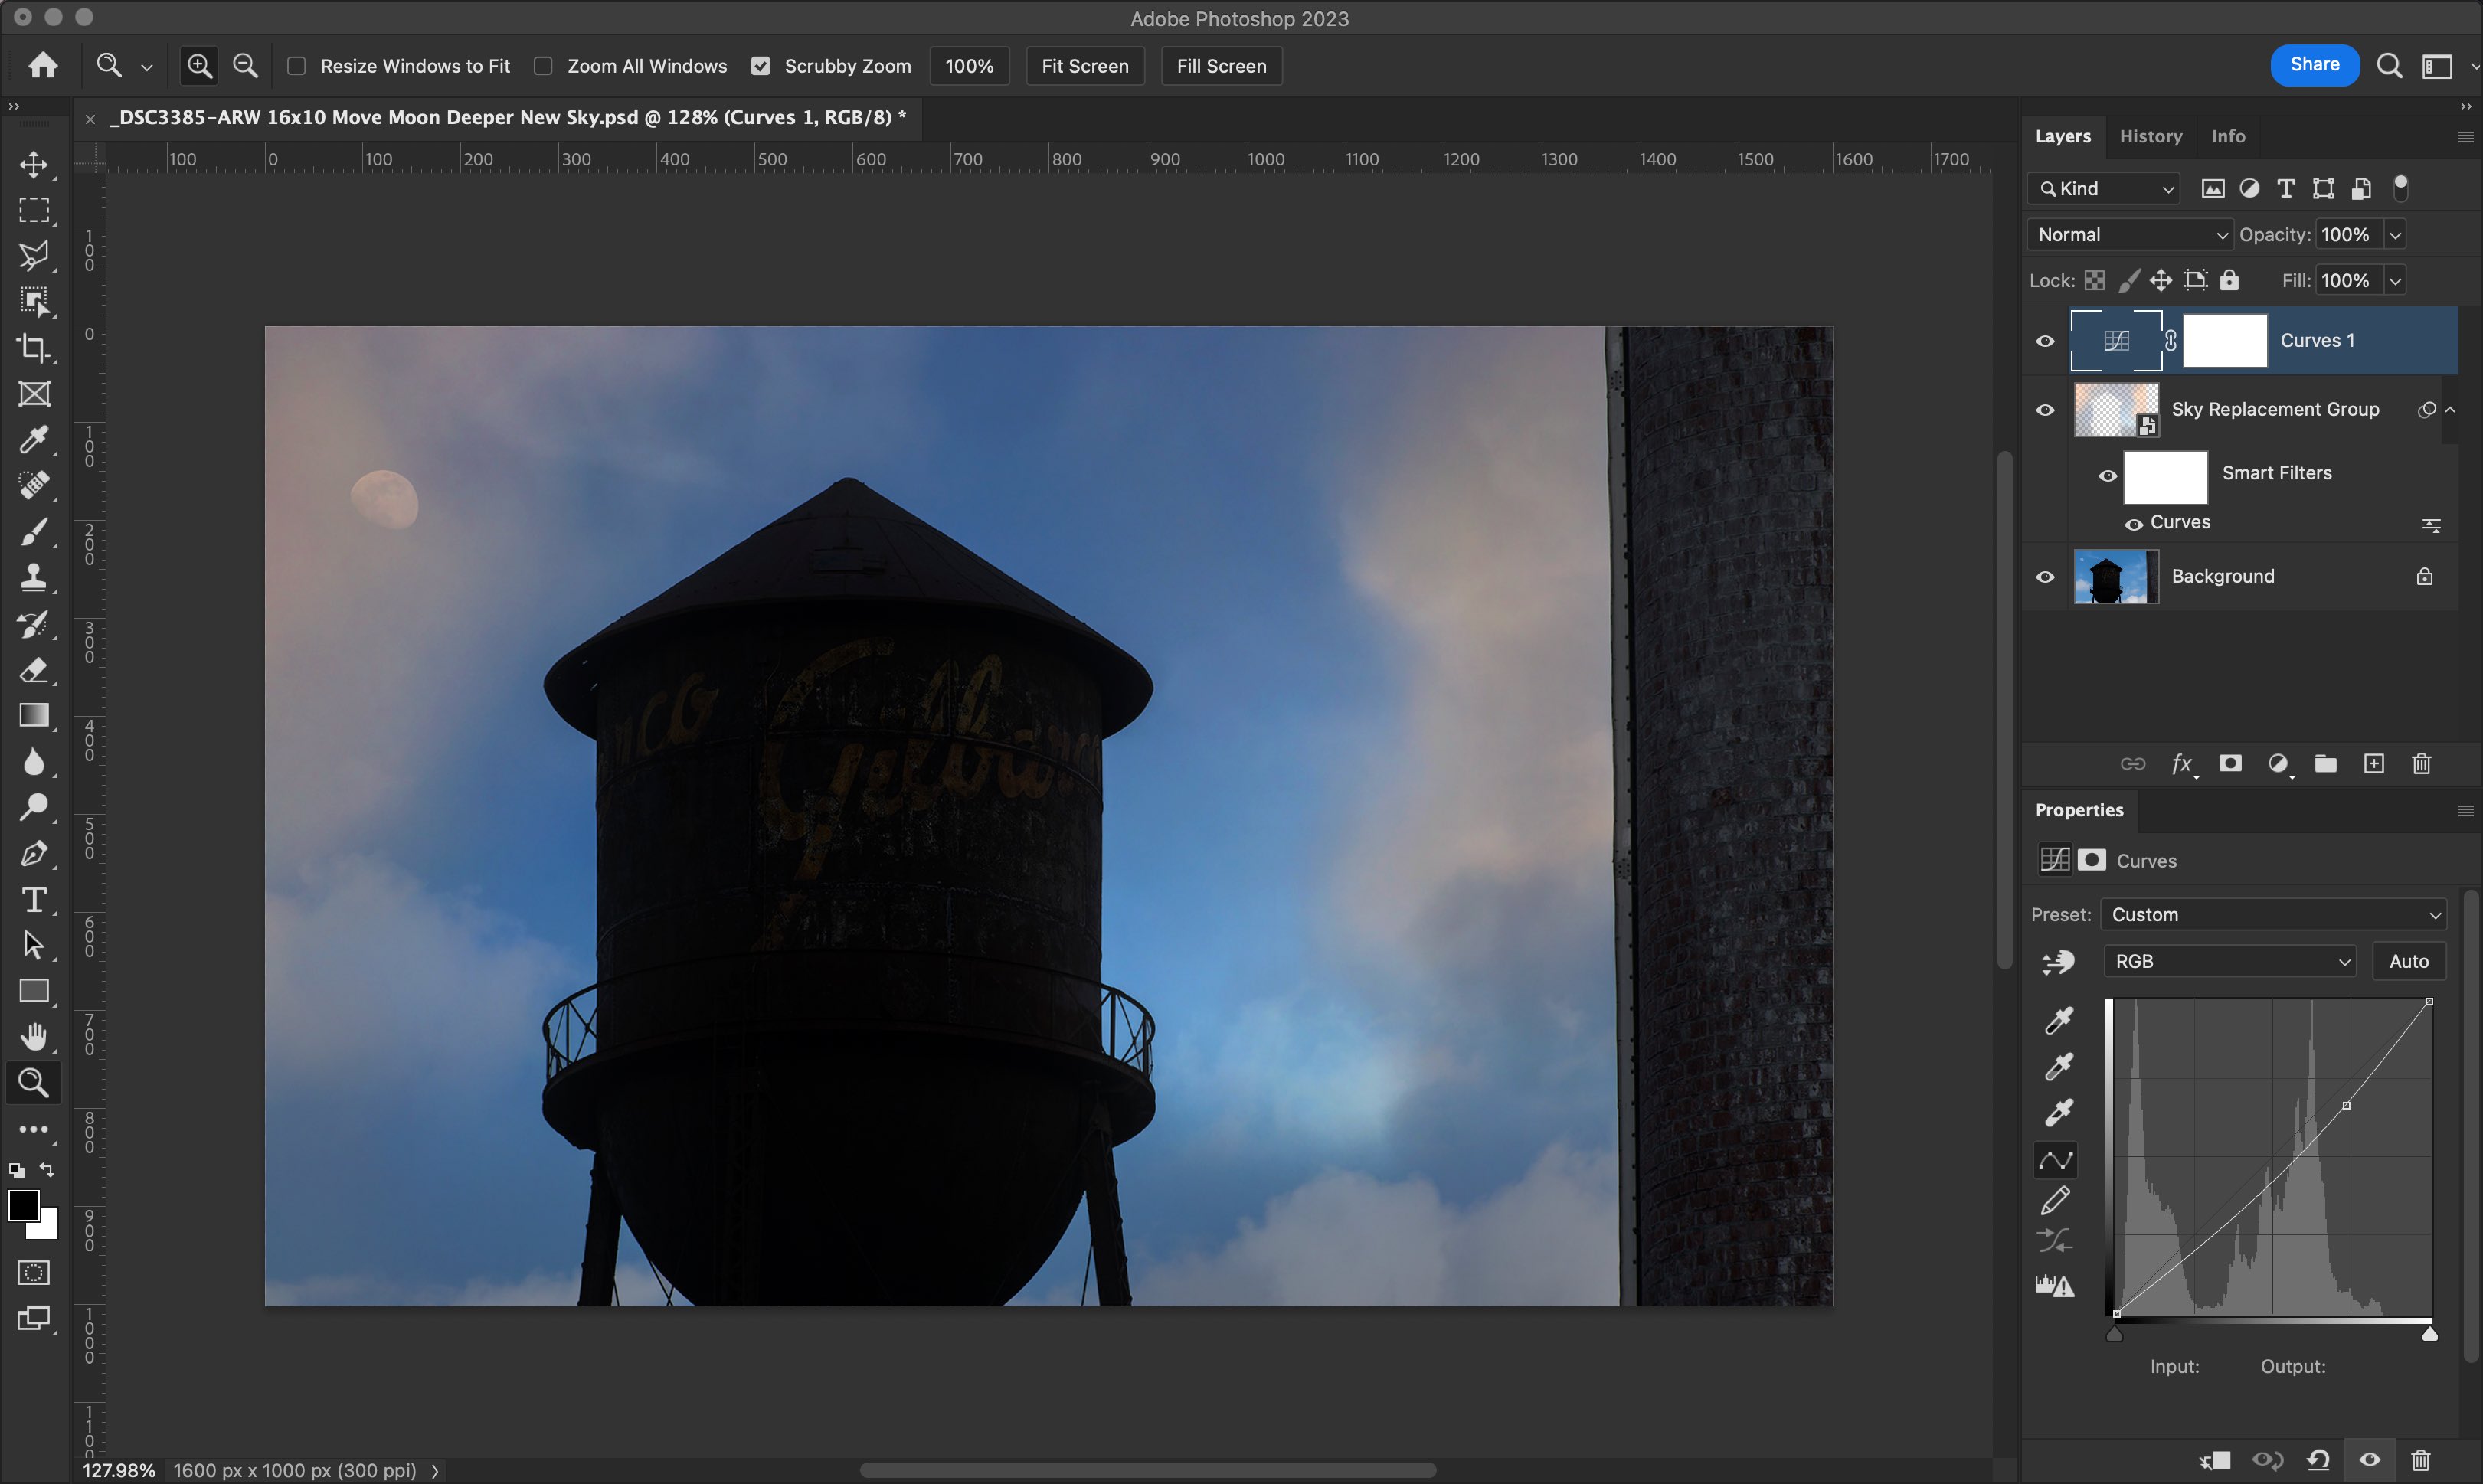This screenshot has height=1484, width=2483.
Task: Click the add layer mask icon
Action: [x=2230, y=764]
